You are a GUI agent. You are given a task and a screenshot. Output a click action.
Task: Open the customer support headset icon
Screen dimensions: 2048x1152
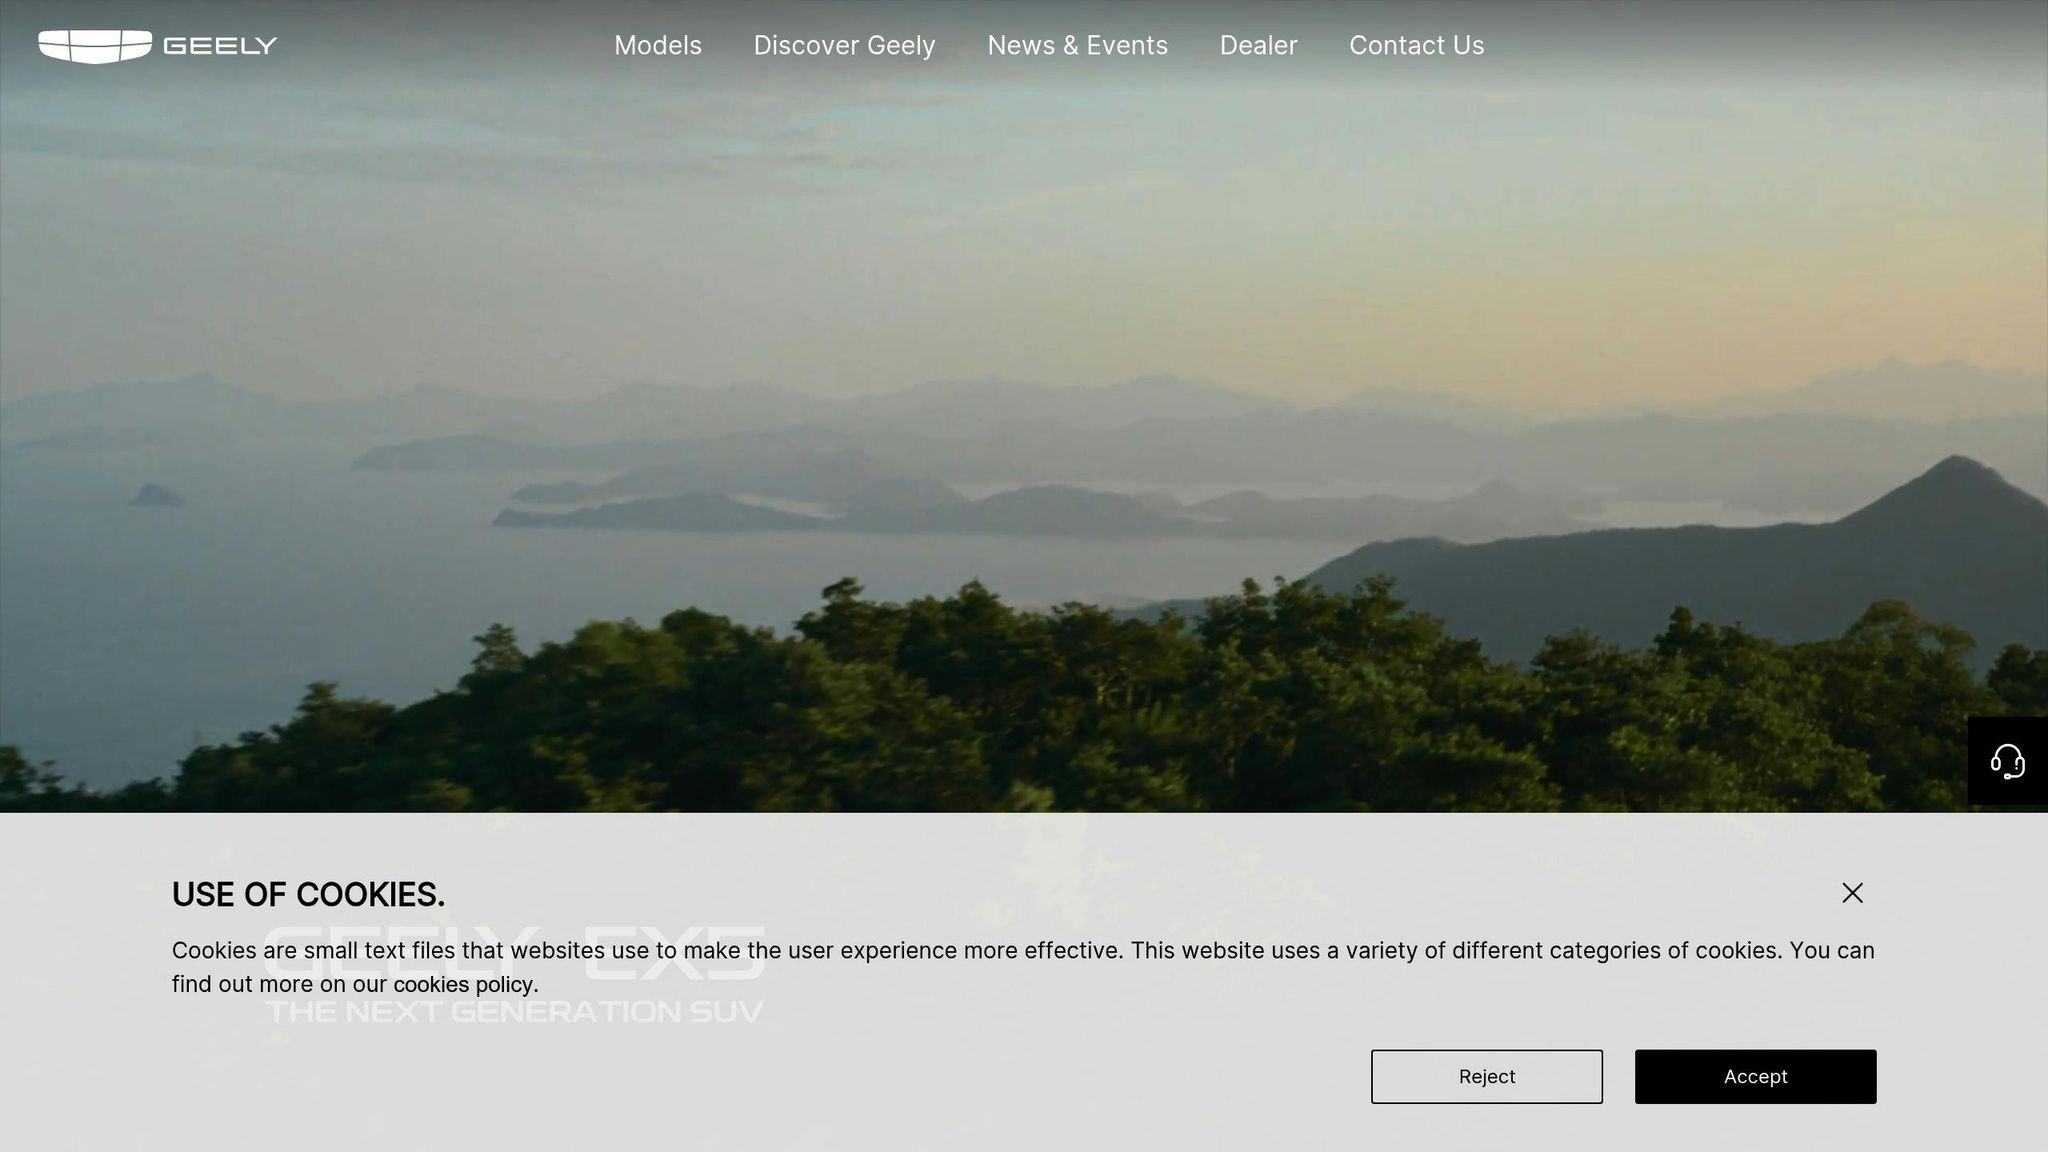[x=2007, y=761]
